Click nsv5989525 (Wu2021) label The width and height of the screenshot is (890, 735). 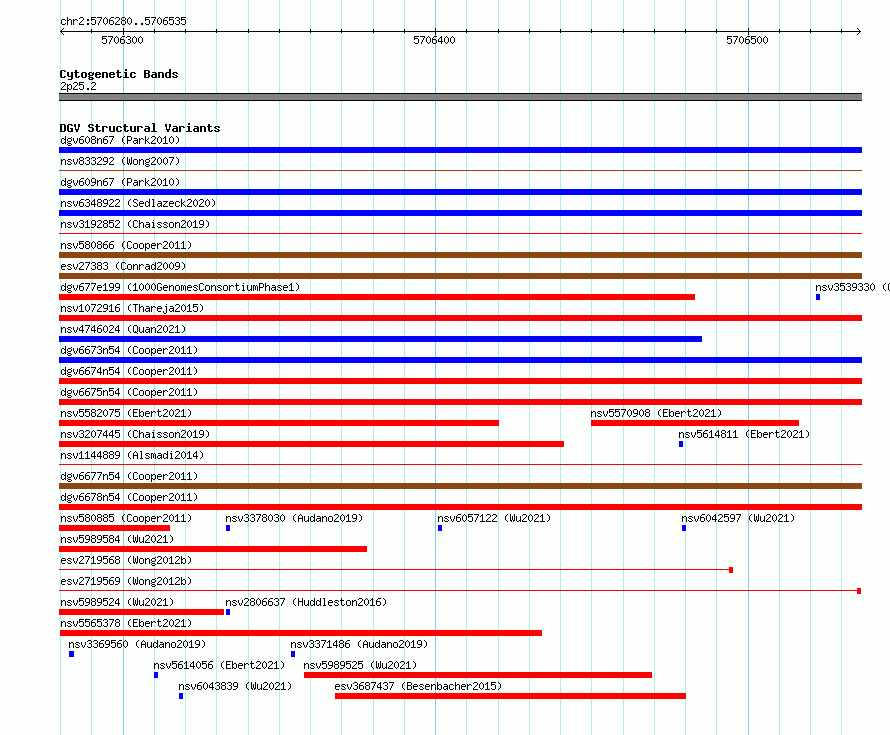360,665
